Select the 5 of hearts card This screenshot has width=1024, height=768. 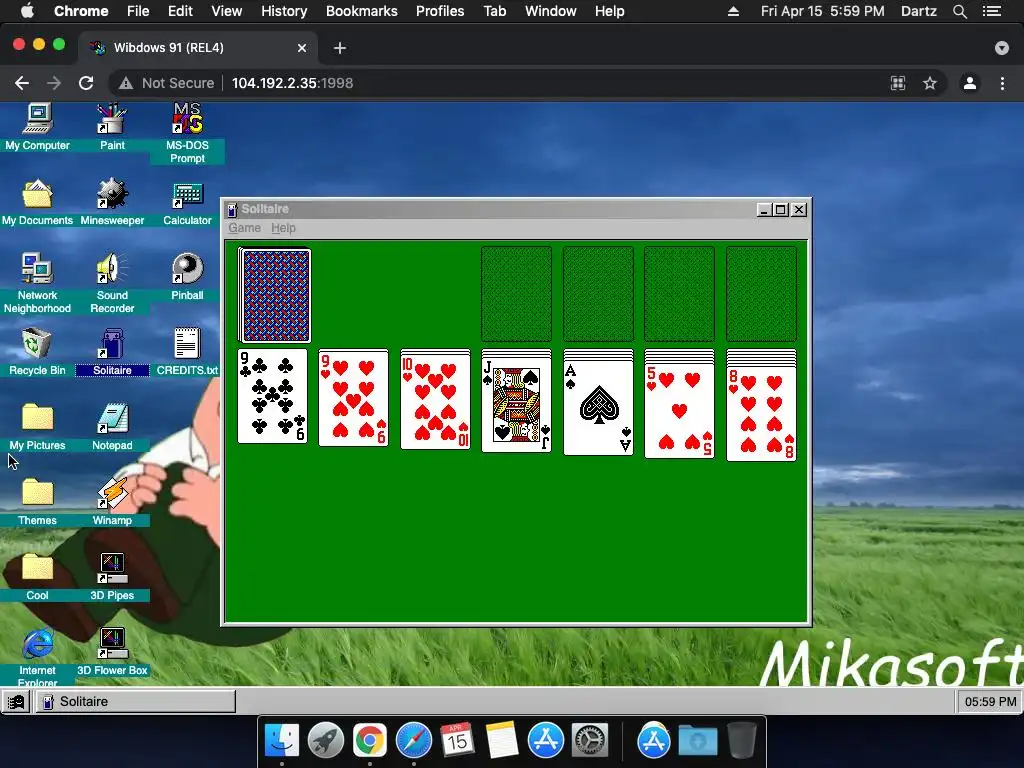click(679, 412)
